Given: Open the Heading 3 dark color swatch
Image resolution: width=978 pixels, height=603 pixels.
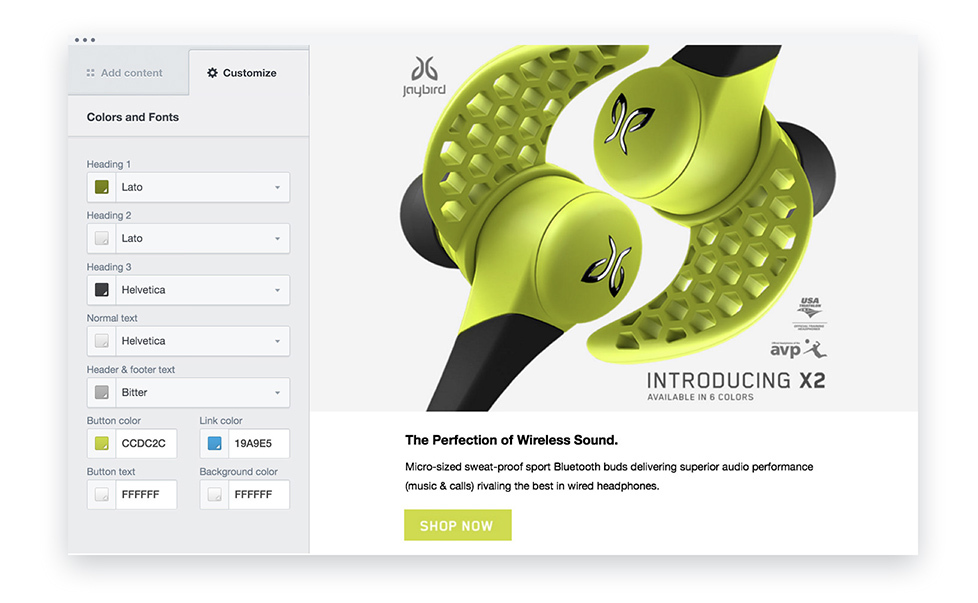Looking at the screenshot, I should pos(102,290).
